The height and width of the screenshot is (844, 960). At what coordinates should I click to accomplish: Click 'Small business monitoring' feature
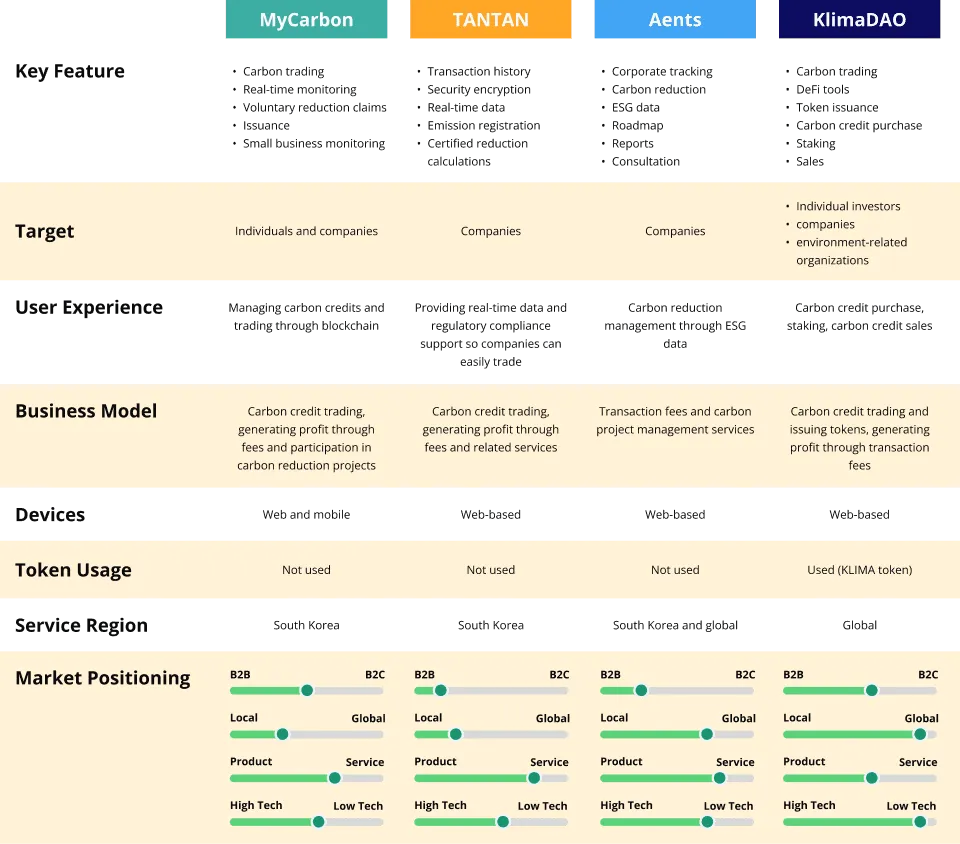[313, 143]
